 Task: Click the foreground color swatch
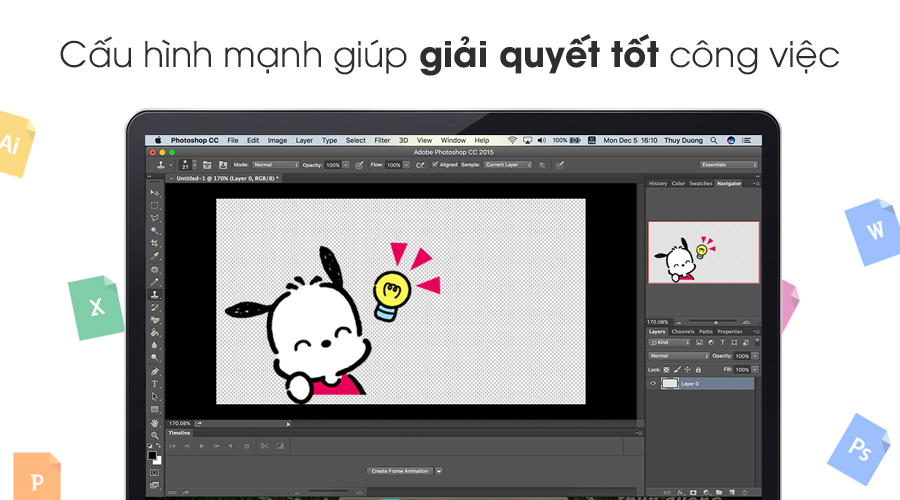pyautogui.click(x=152, y=455)
